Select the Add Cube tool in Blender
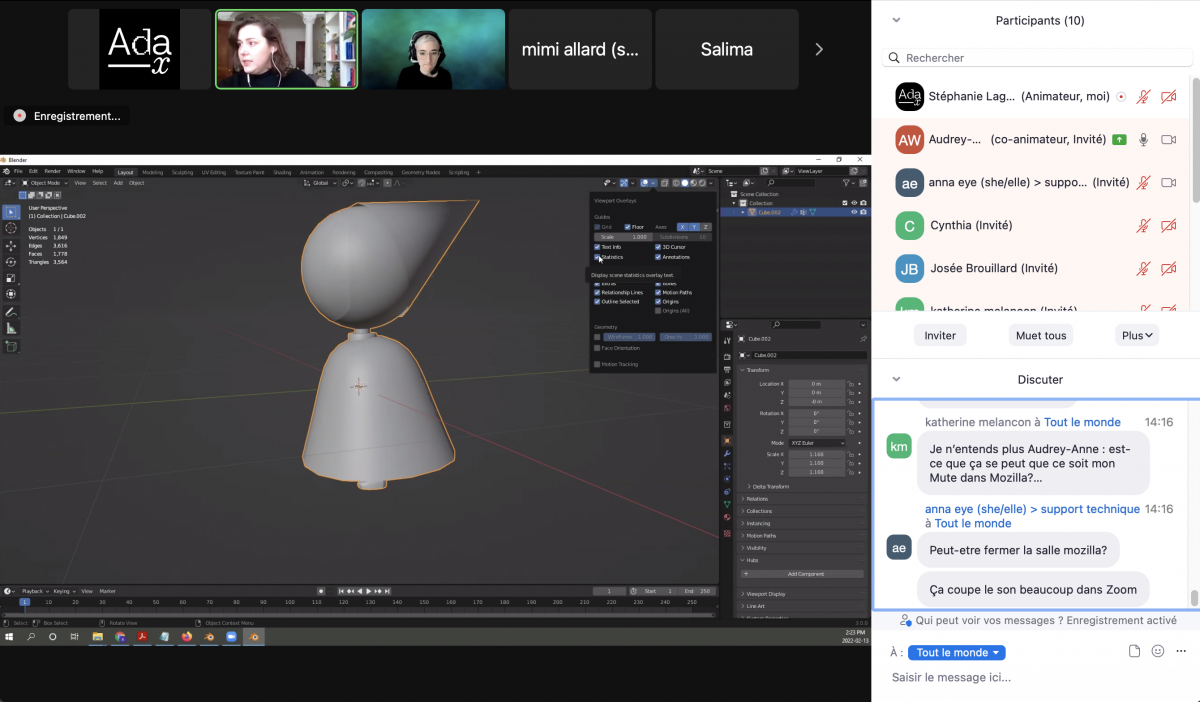This screenshot has width=1200, height=702. (11, 346)
